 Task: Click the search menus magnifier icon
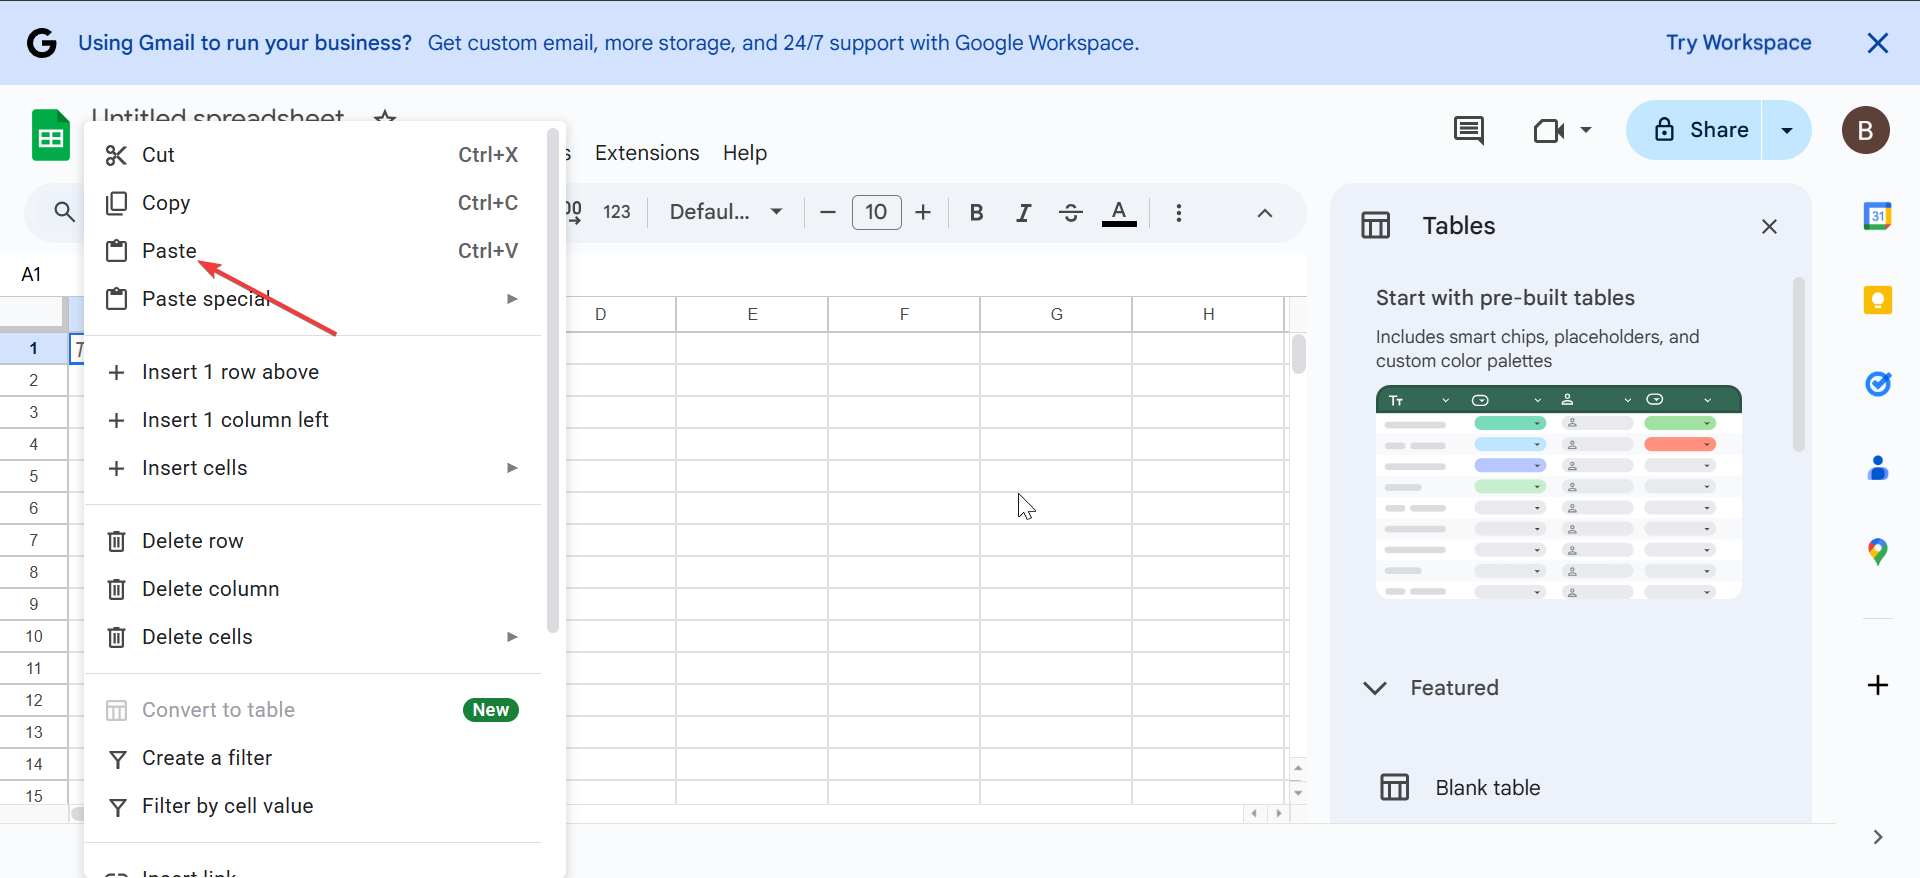(x=64, y=212)
